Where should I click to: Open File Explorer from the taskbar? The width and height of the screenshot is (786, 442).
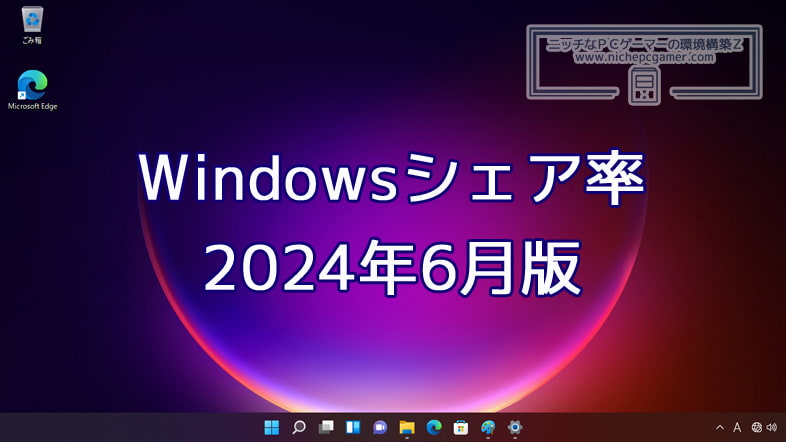pyautogui.click(x=407, y=427)
